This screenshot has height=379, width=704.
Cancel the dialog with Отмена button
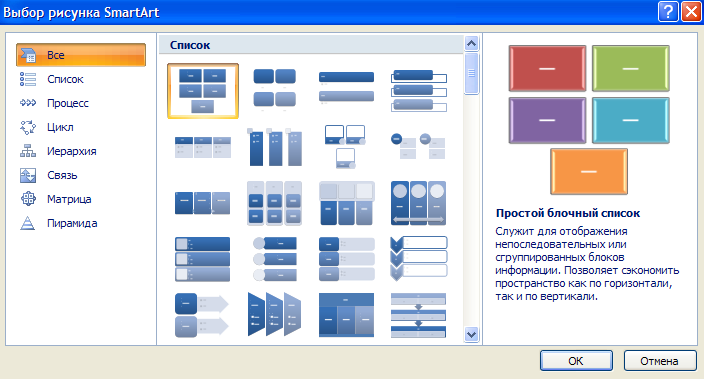pyautogui.click(x=660, y=361)
